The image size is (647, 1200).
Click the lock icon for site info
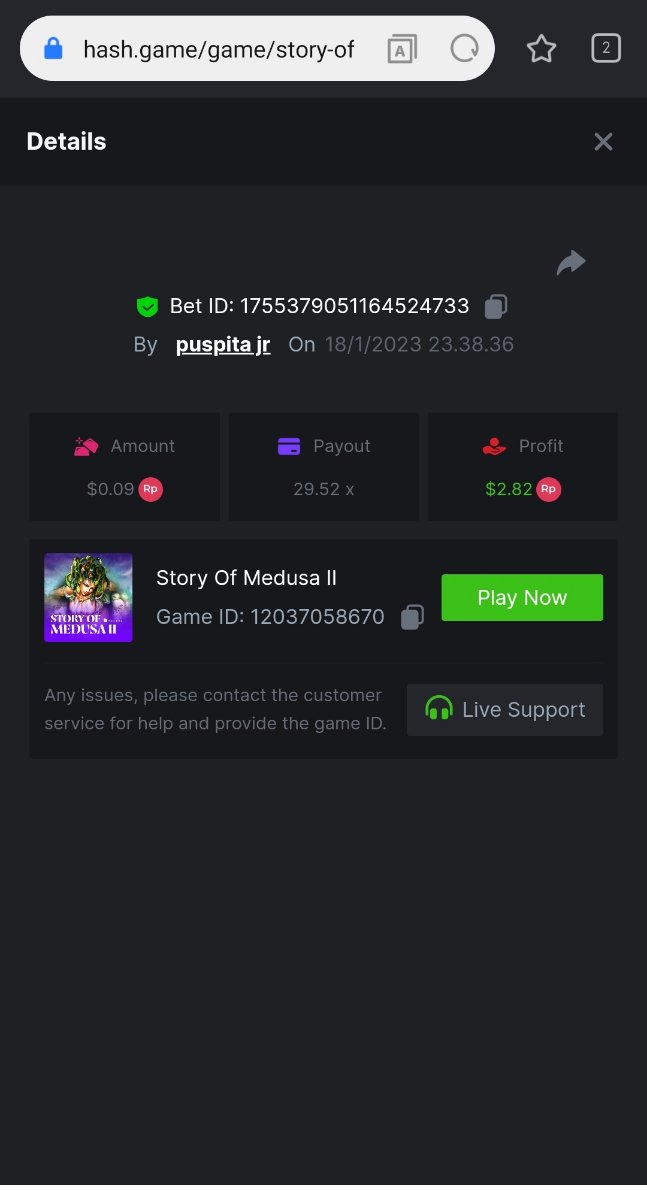click(54, 48)
